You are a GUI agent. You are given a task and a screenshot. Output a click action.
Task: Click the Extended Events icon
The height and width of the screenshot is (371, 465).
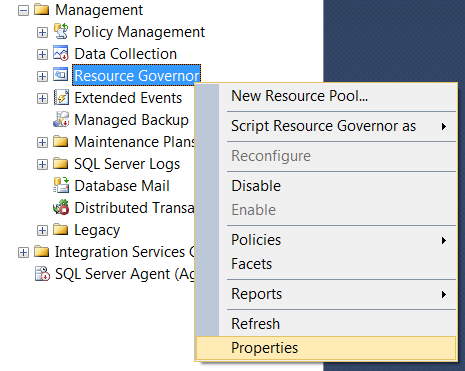pyautogui.click(x=61, y=97)
